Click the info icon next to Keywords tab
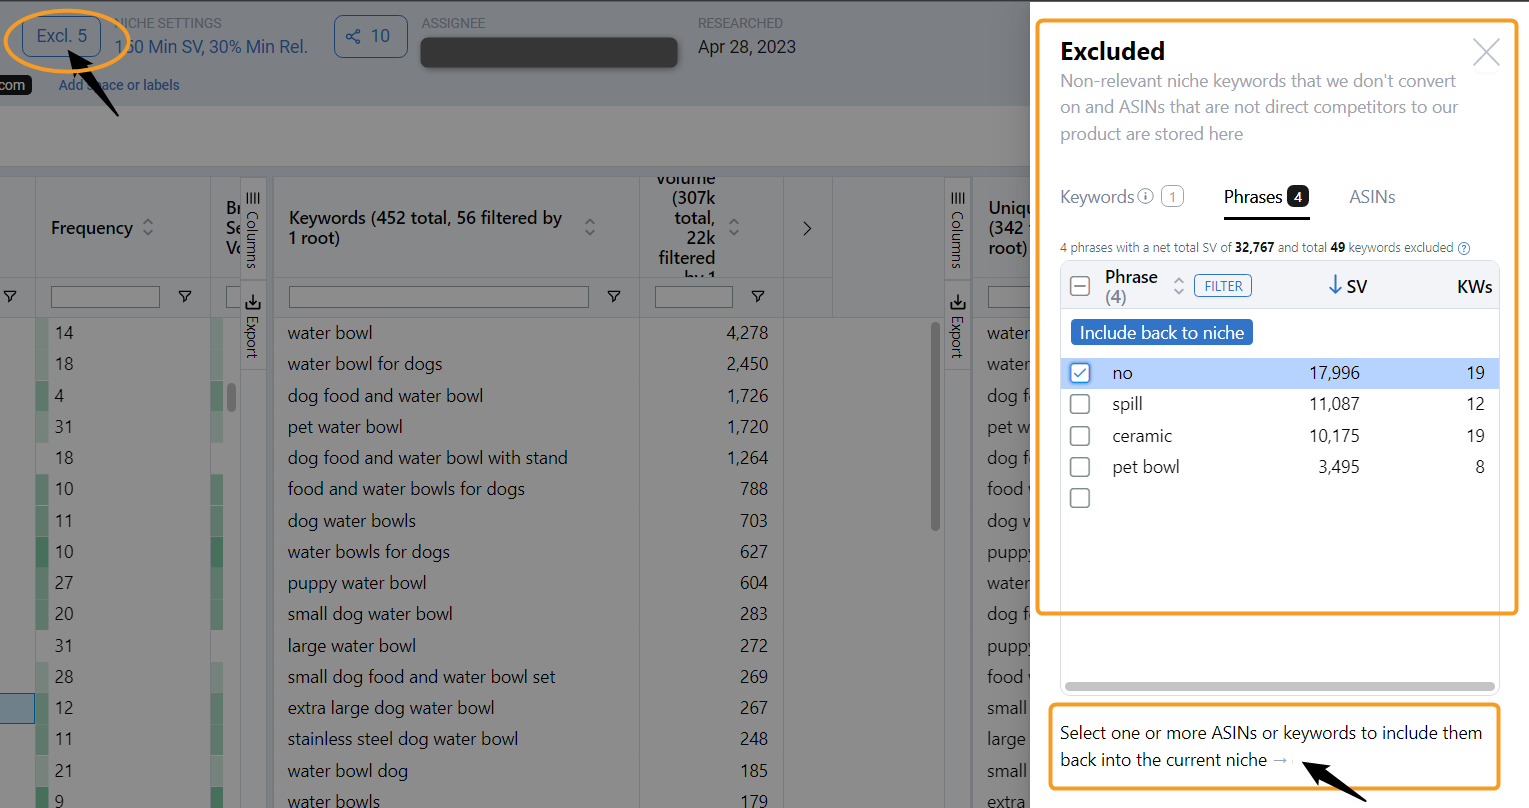1529x808 pixels. pyautogui.click(x=1146, y=197)
